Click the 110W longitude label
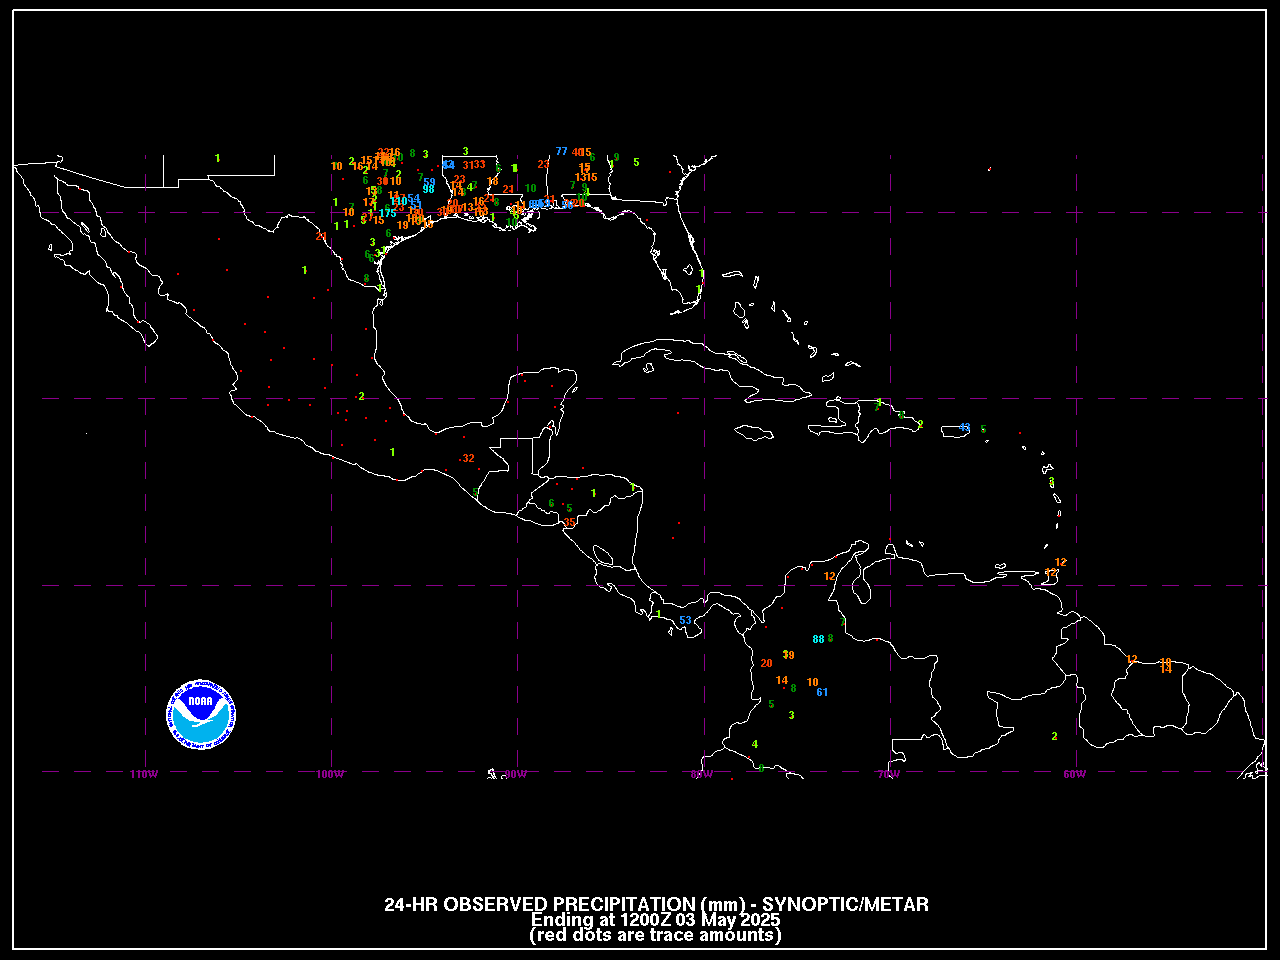Image resolution: width=1280 pixels, height=960 pixels. 144,774
